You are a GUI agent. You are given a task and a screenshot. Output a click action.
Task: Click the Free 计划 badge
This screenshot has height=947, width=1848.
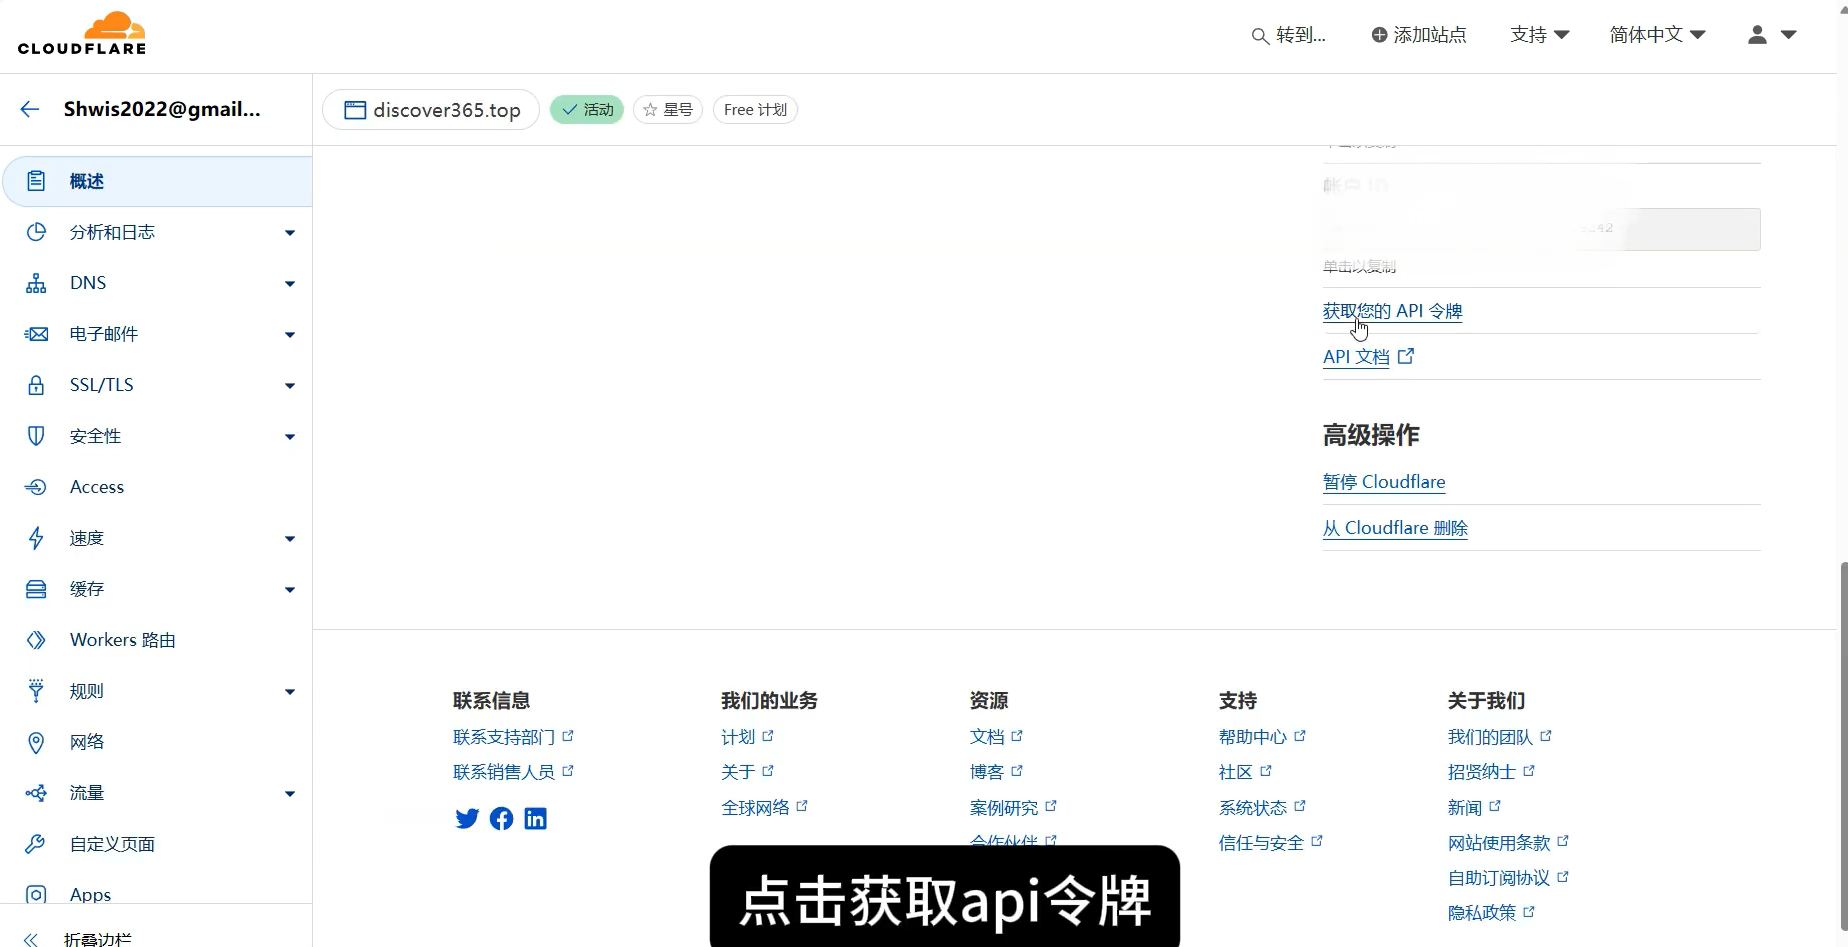[x=755, y=110]
